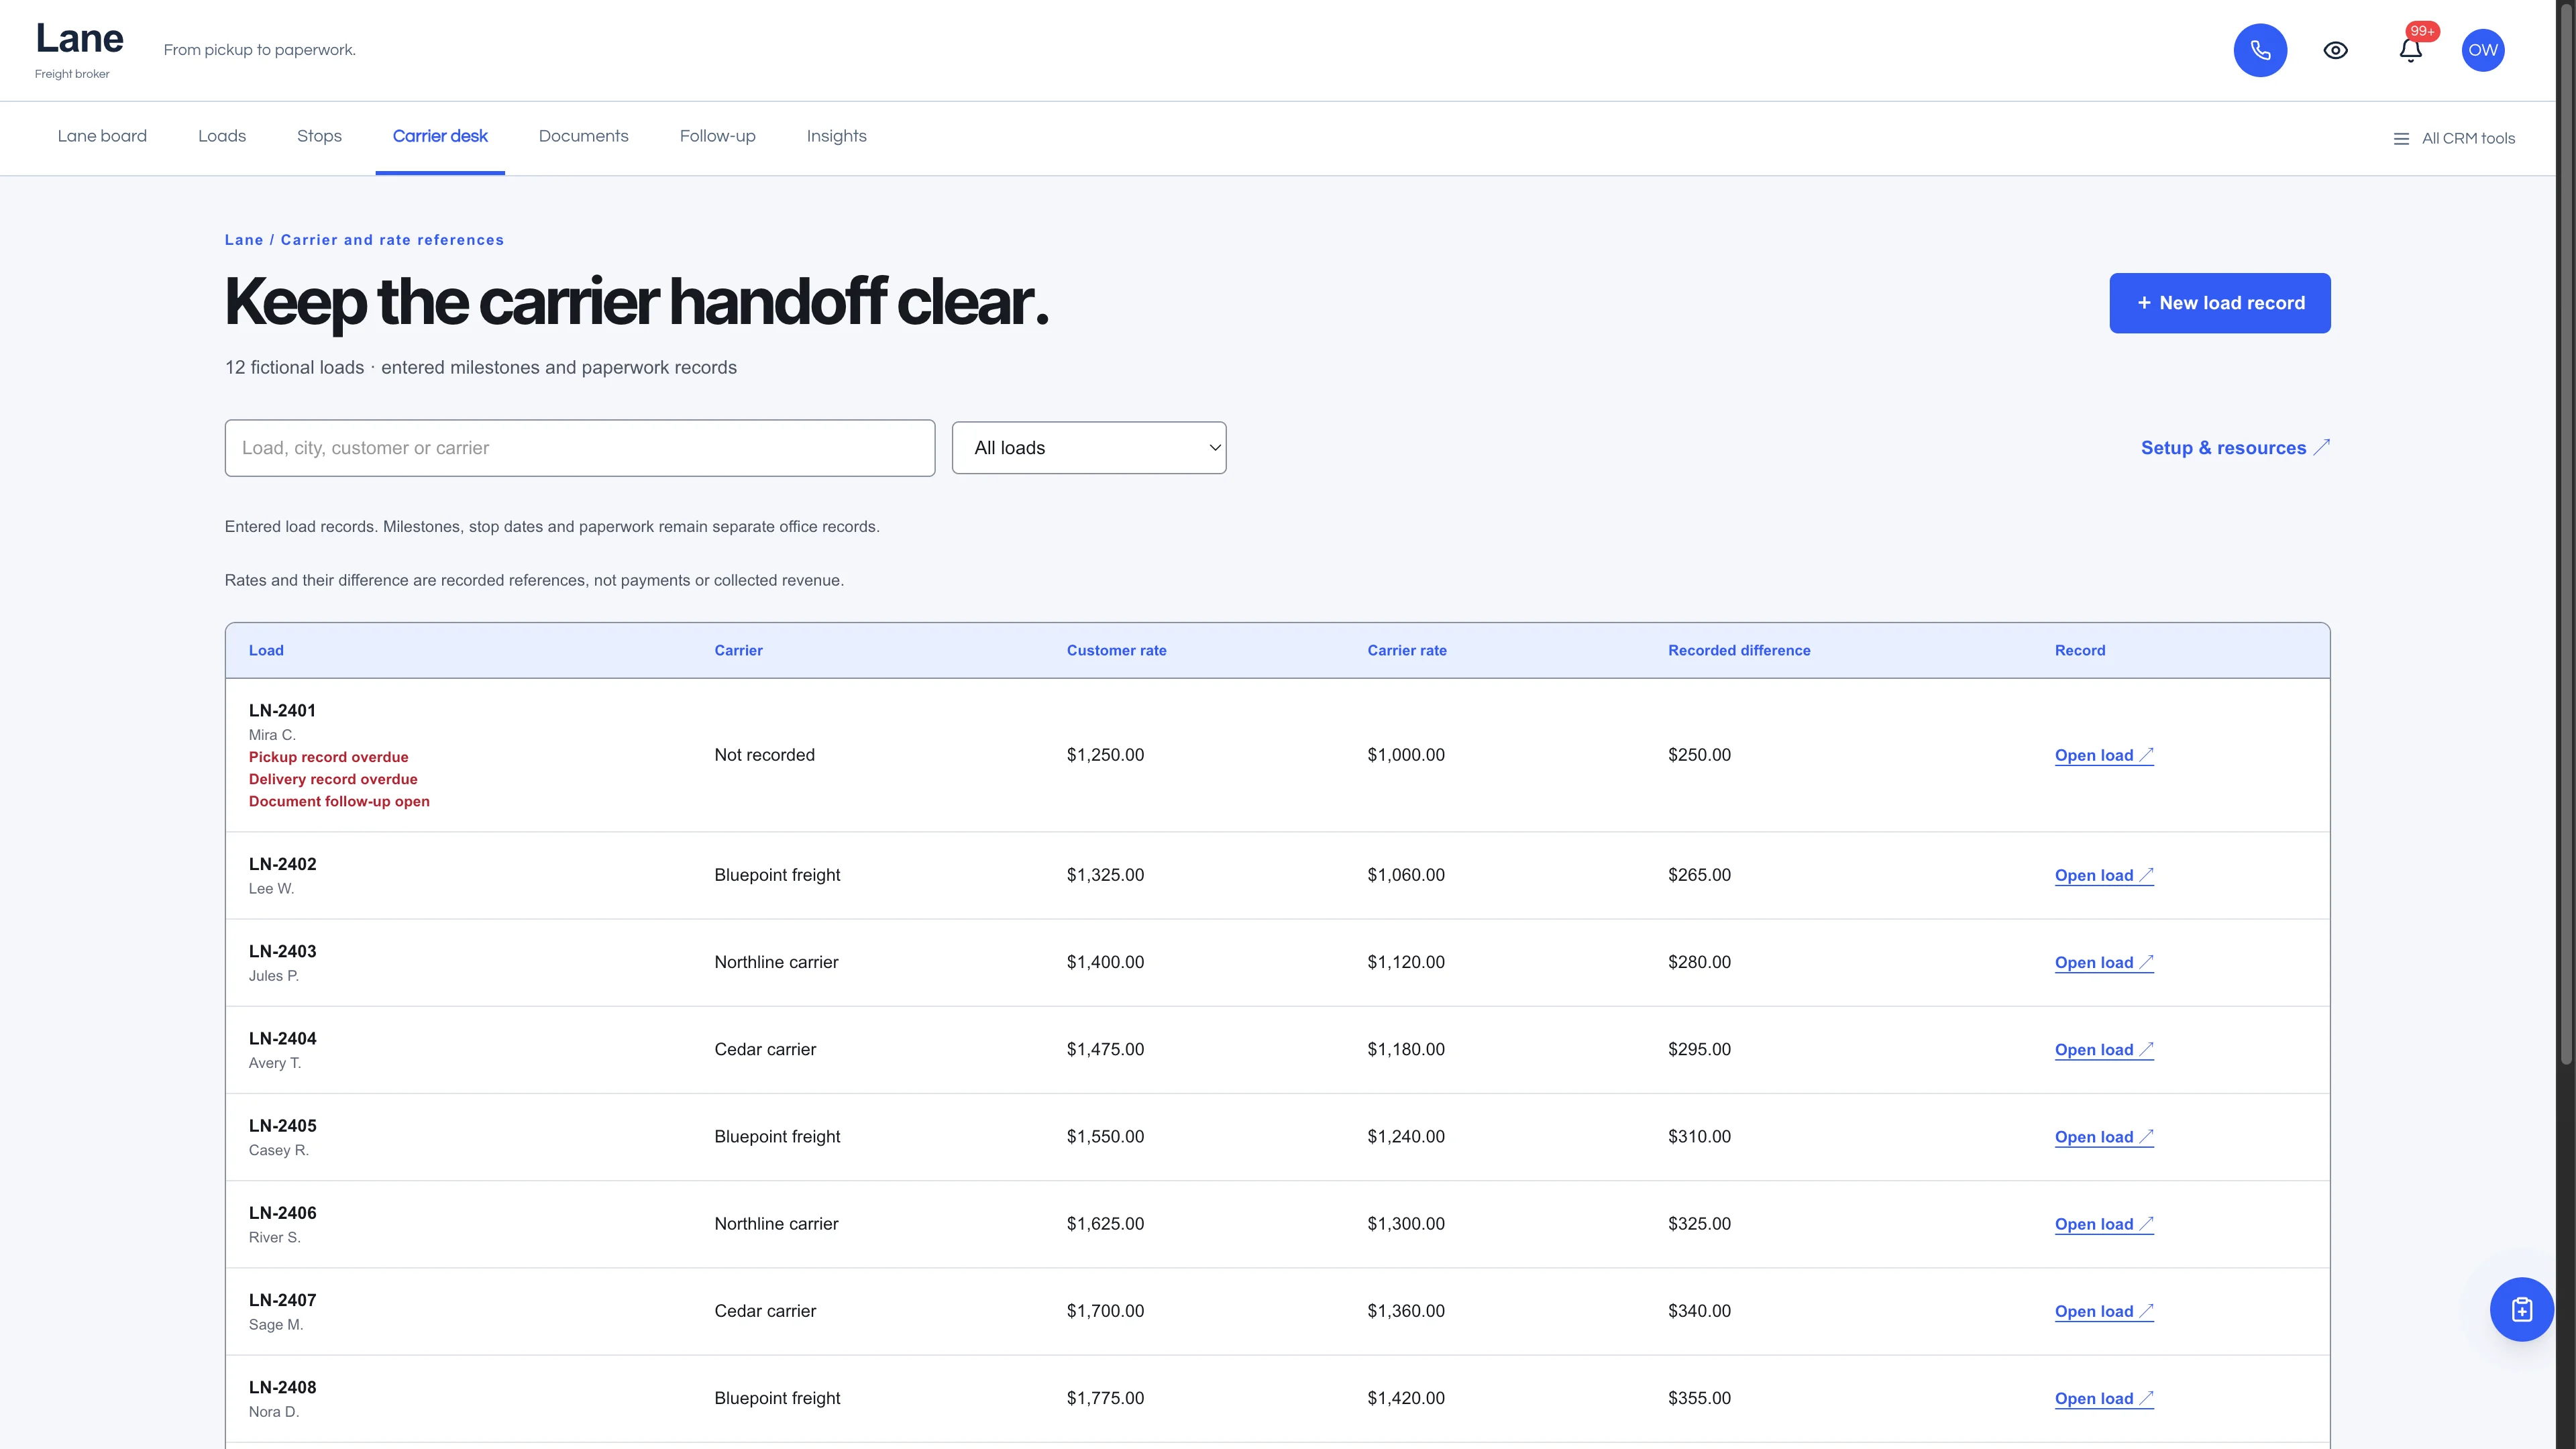The image size is (2576, 1449).
Task: View the Insights tab
Action: (837, 136)
